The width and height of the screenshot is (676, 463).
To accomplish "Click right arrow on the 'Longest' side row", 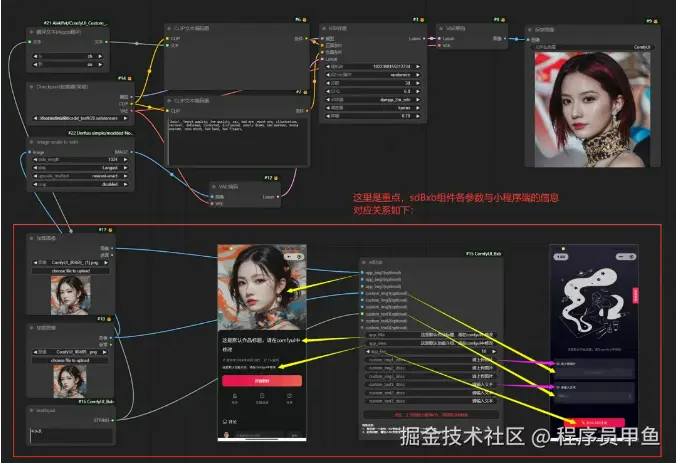I will (125, 168).
